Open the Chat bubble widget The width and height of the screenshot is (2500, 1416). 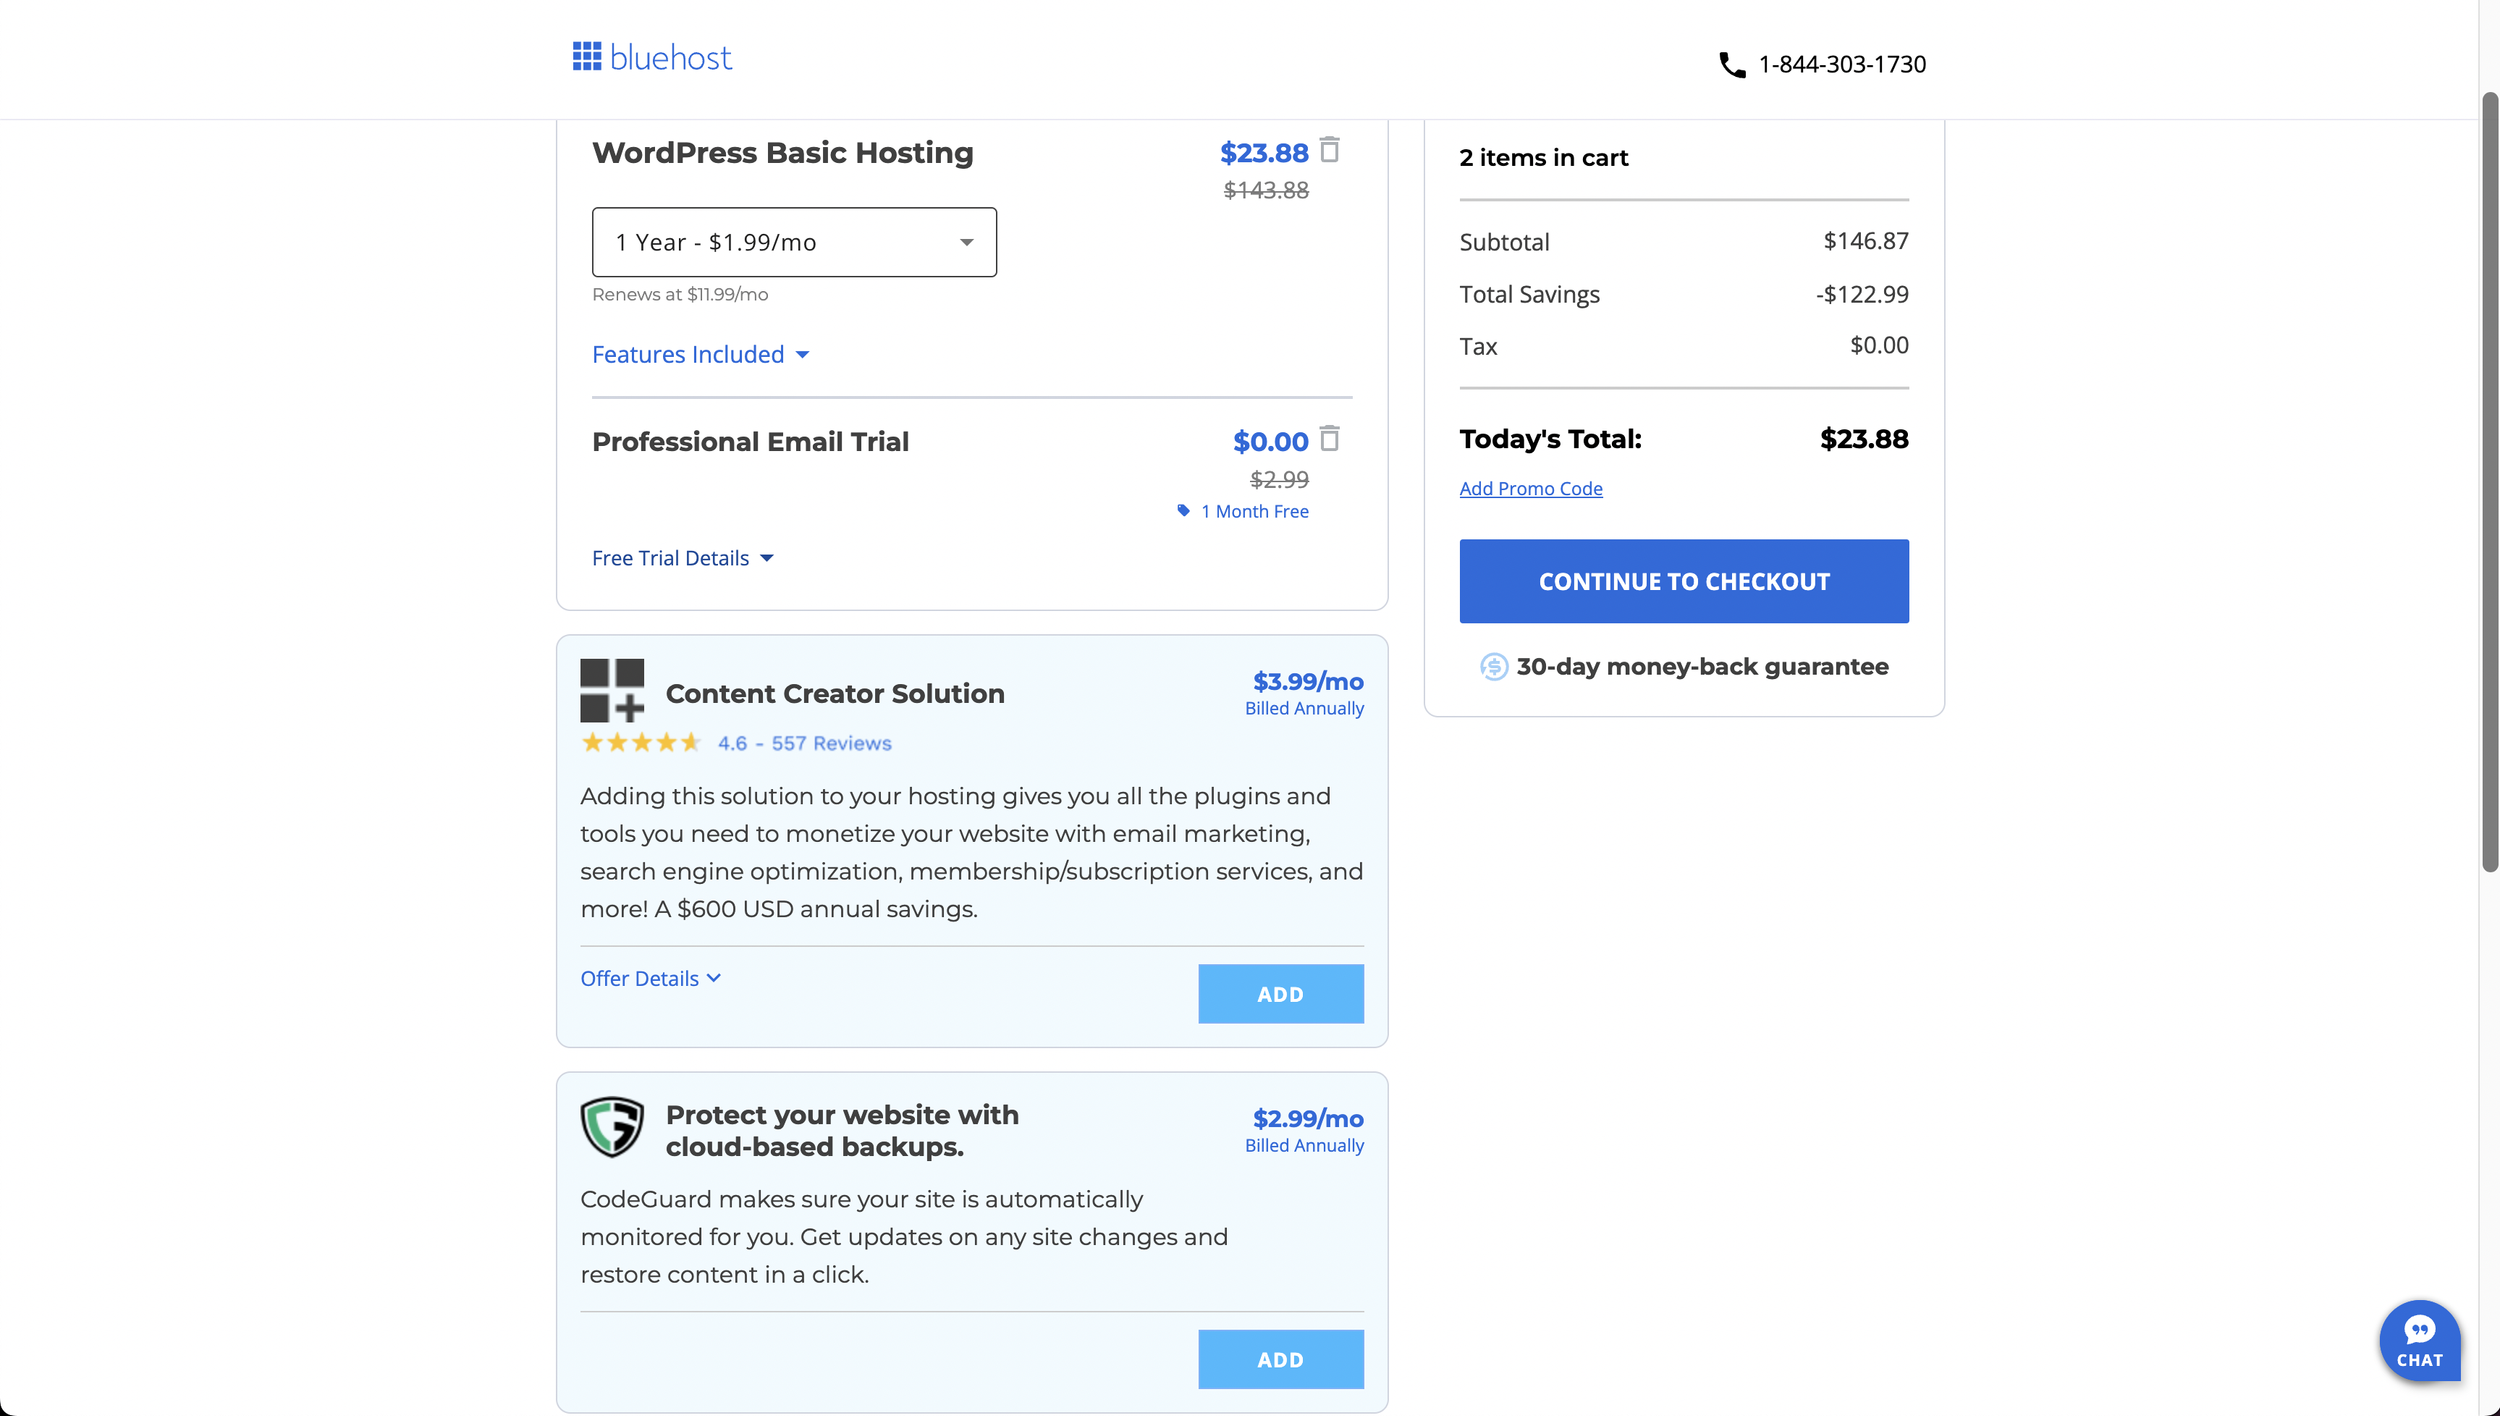tap(2419, 1340)
